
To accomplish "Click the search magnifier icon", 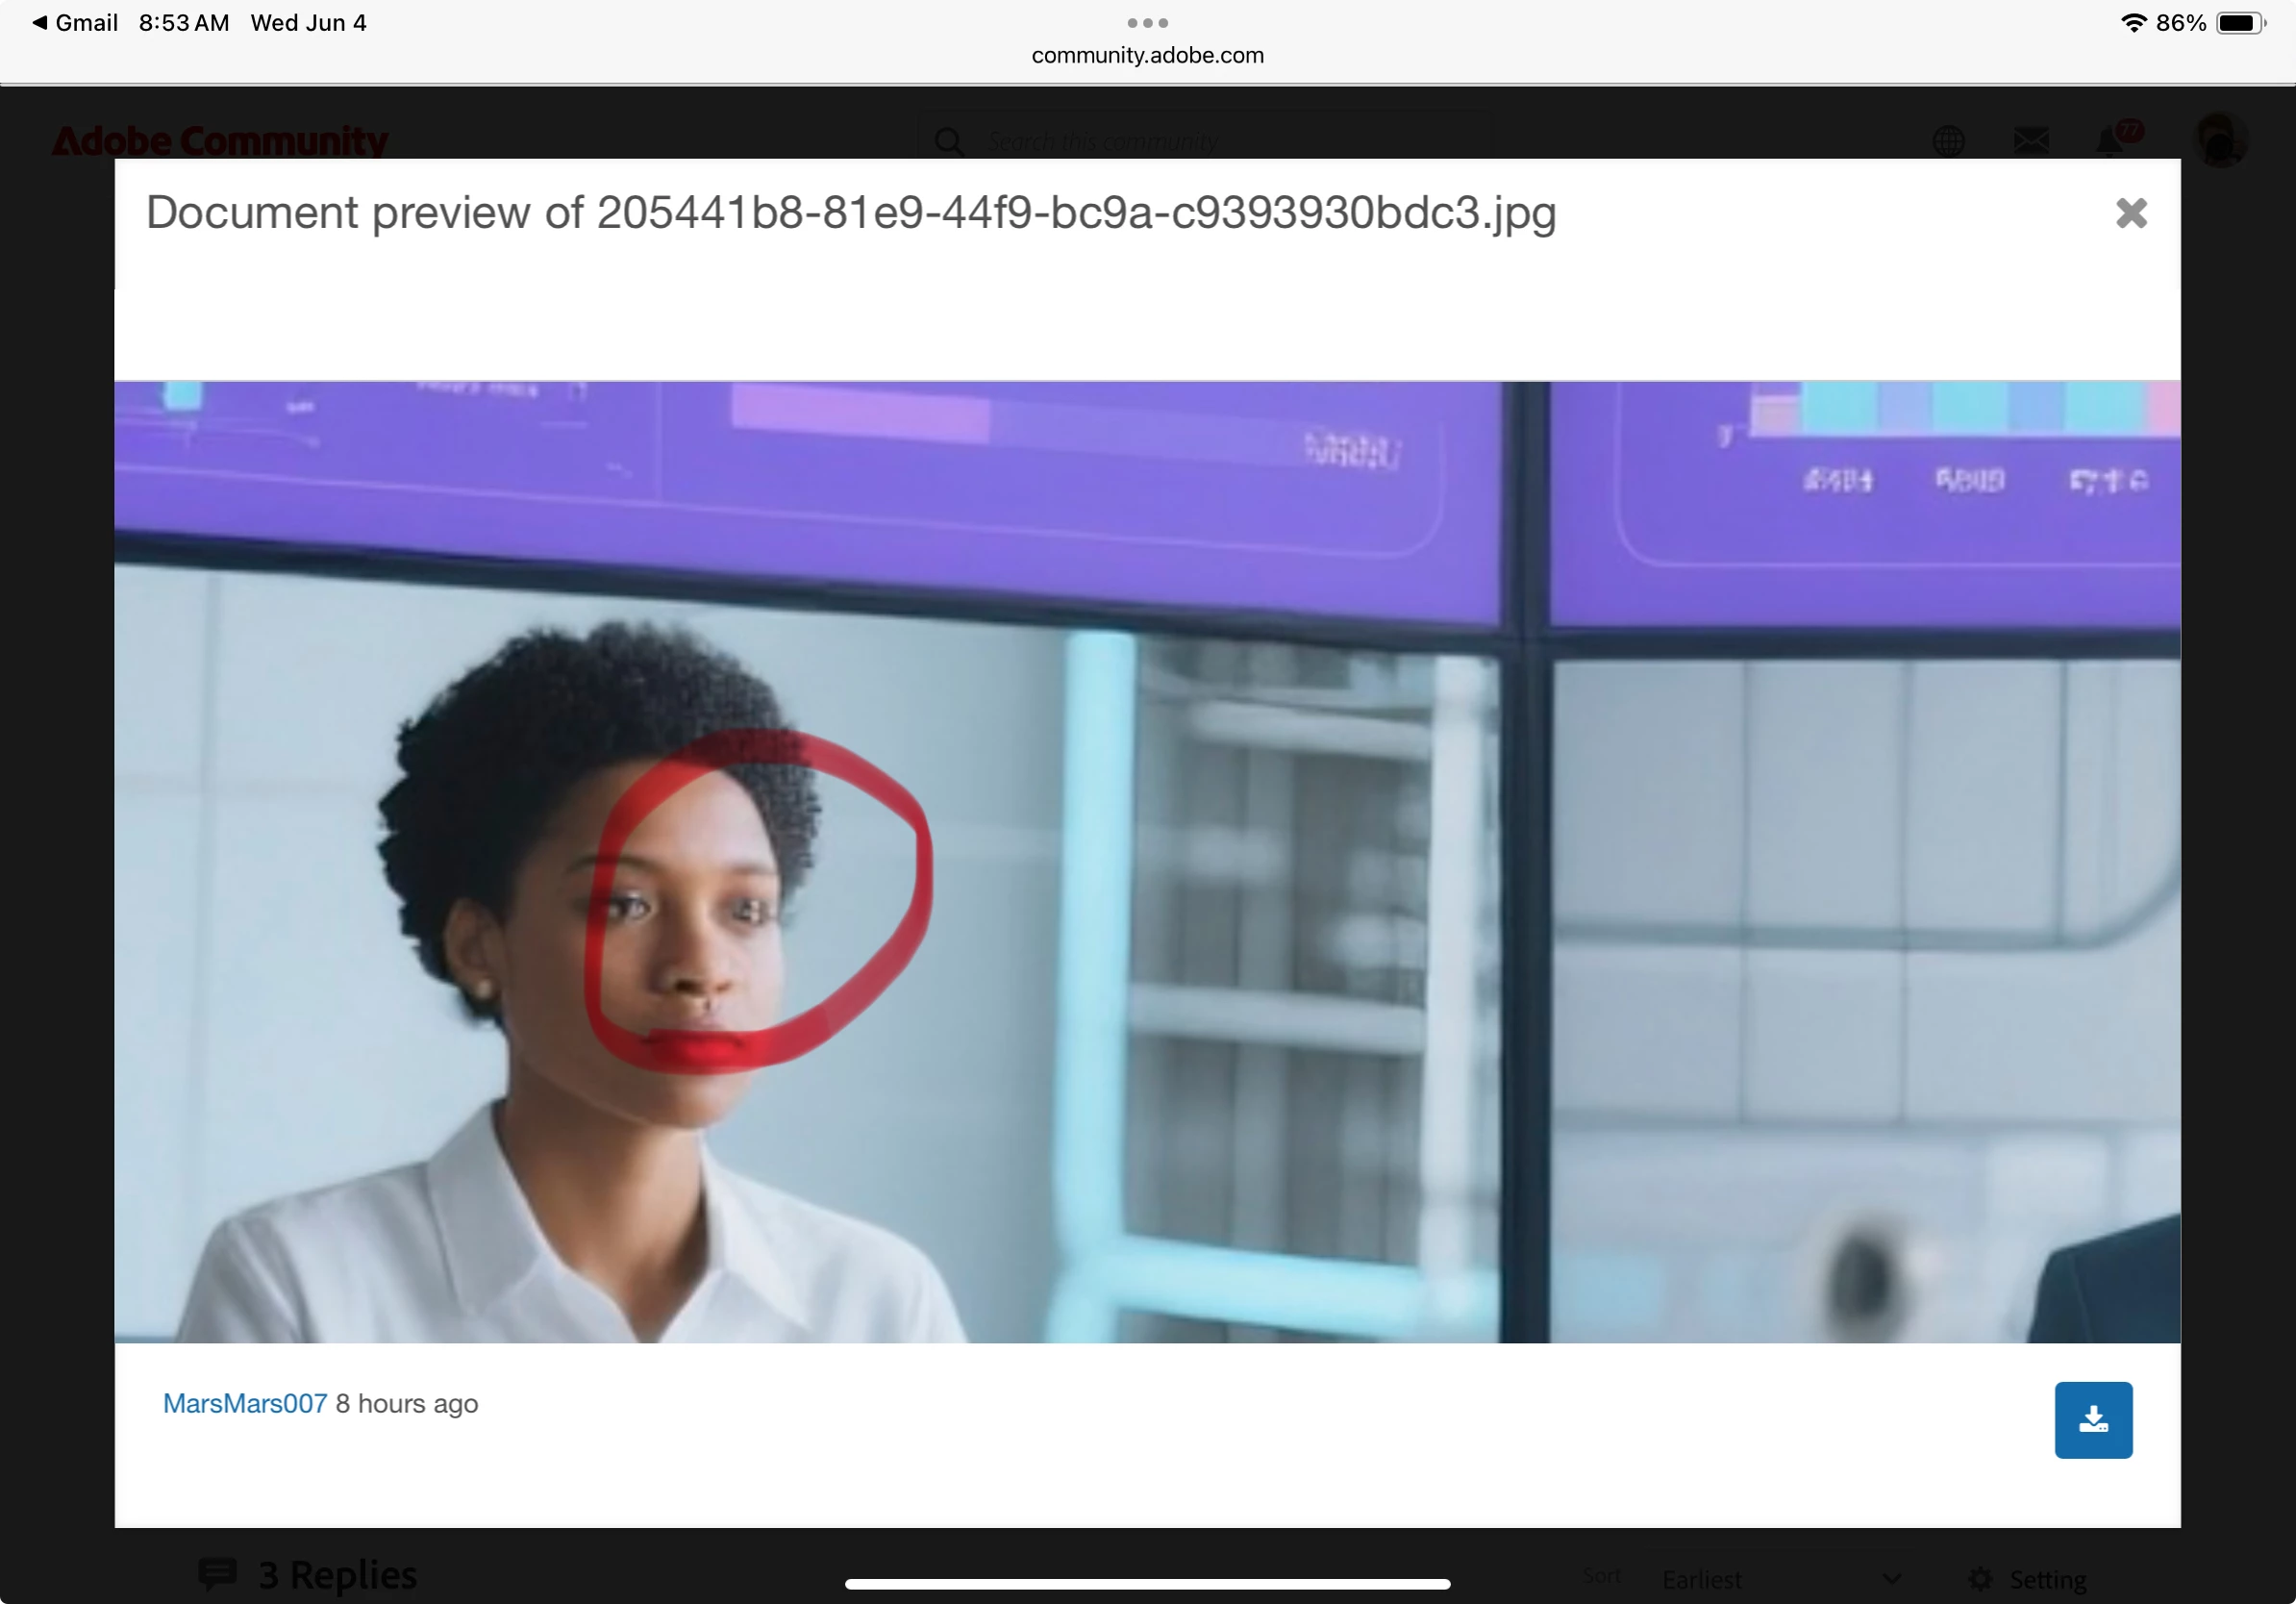I will [x=948, y=141].
